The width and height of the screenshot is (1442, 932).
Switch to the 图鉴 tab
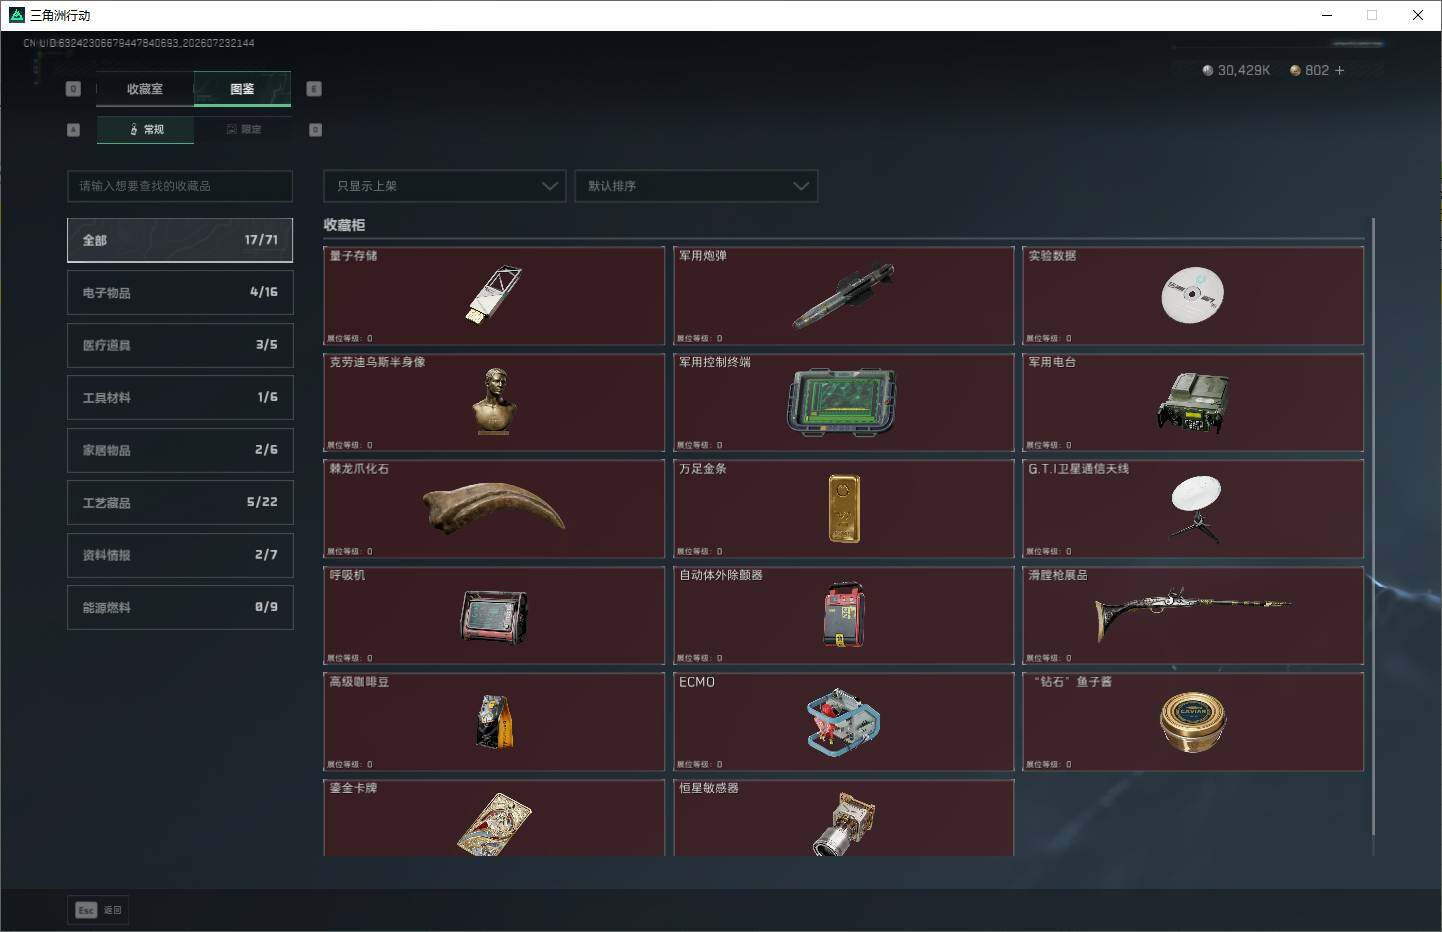point(242,89)
